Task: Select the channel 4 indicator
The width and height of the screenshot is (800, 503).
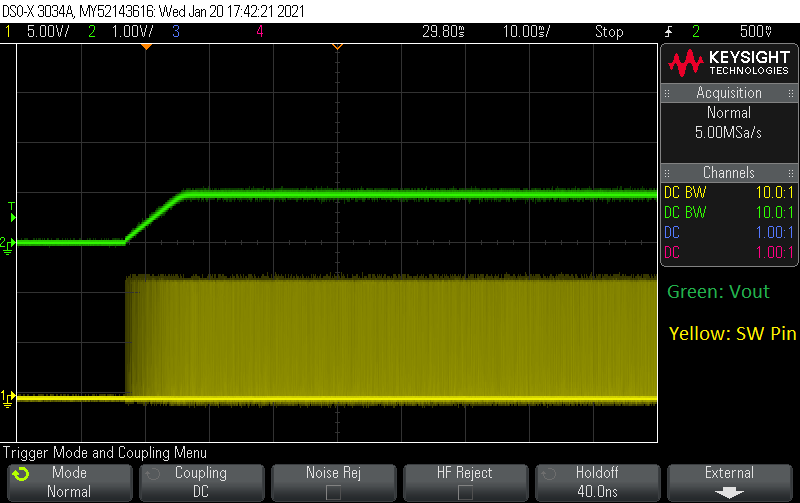Action: pos(260,32)
